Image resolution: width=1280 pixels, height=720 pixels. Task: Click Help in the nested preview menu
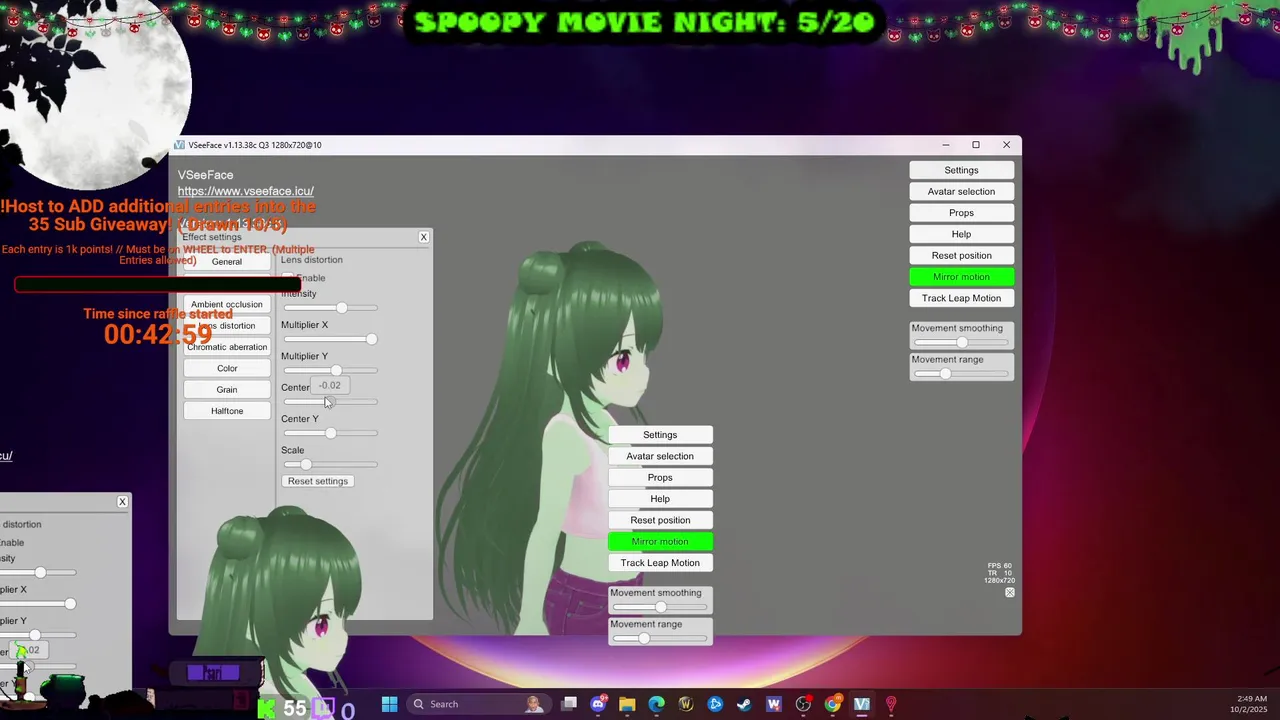[x=660, y=499]
